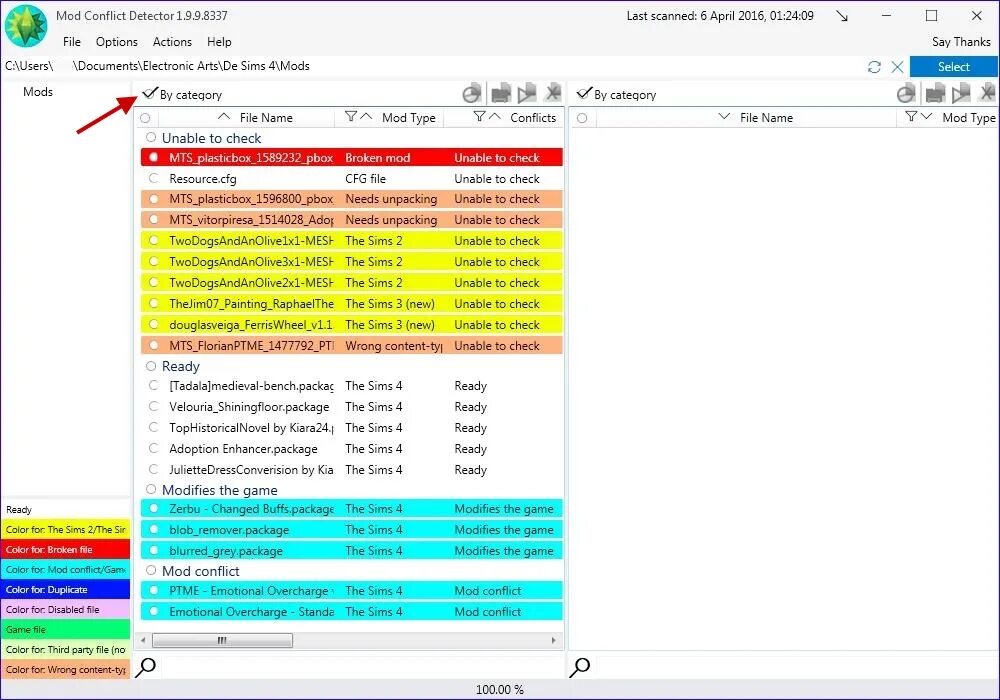The height and width of the screenshot is (700, 1000).
Task: Select the radio button for Velouria_Shiningfloor.package
Action: 154,406
